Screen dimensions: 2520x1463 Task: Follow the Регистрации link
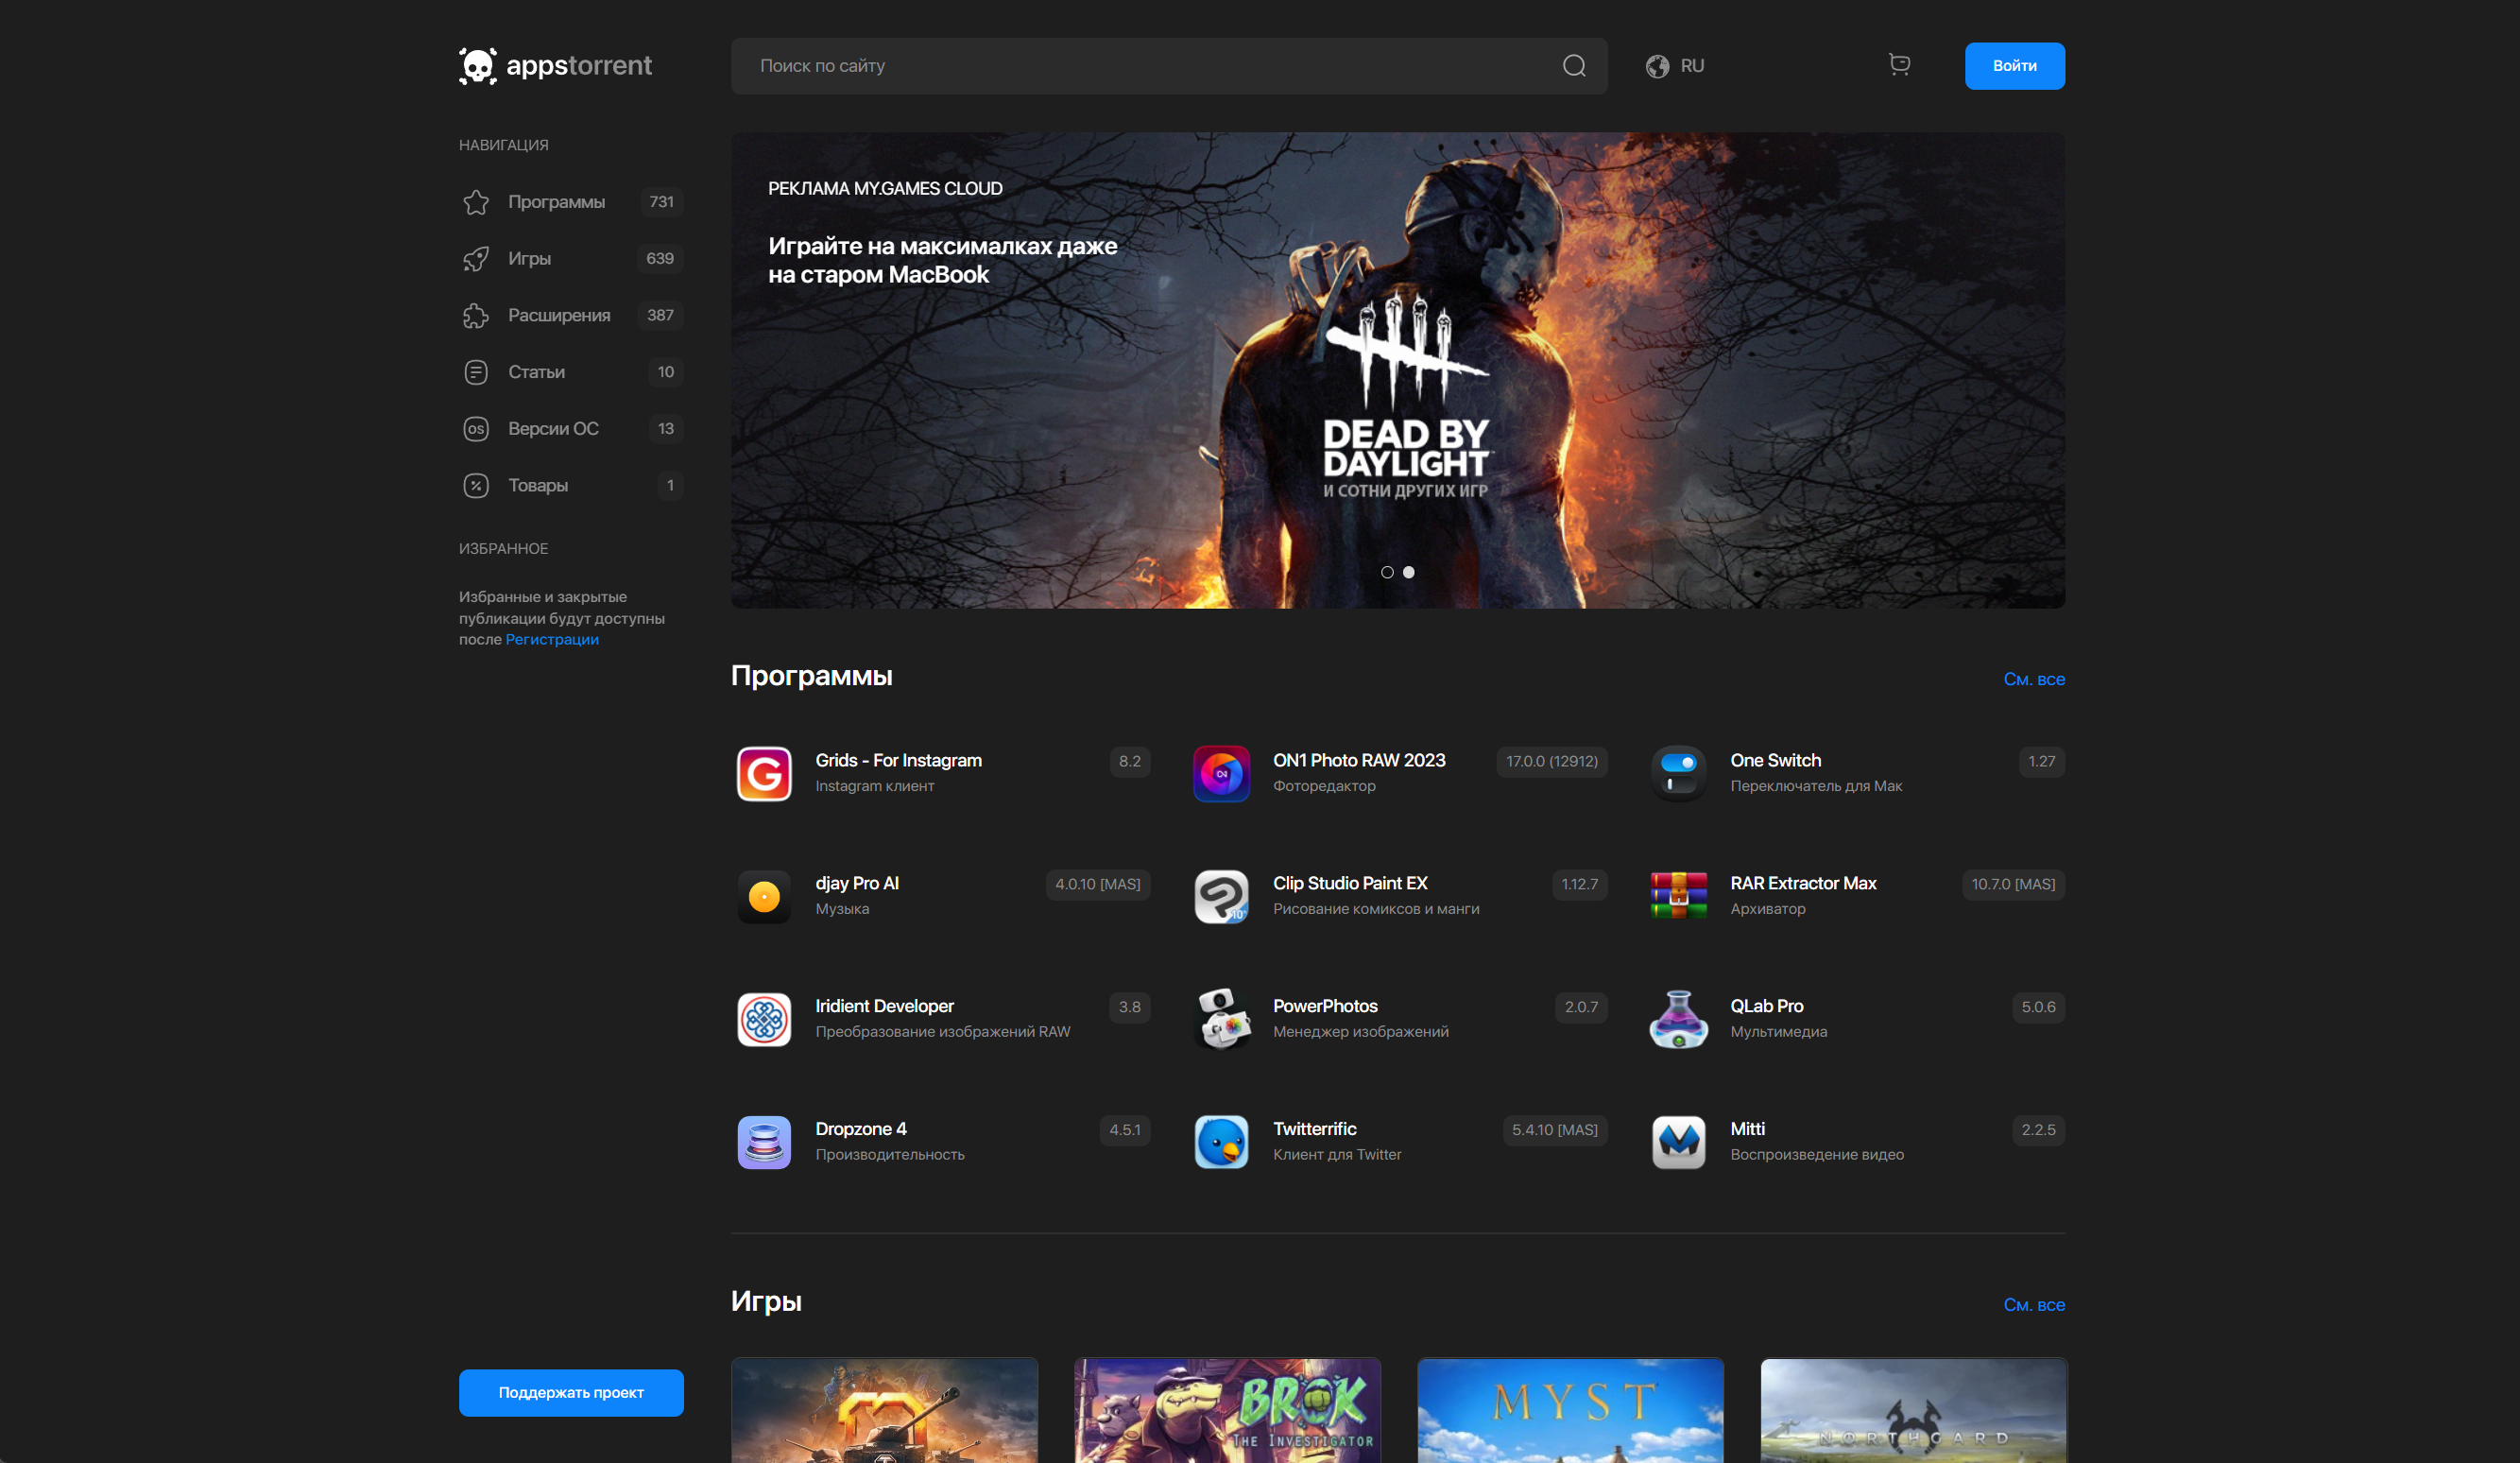551,640
